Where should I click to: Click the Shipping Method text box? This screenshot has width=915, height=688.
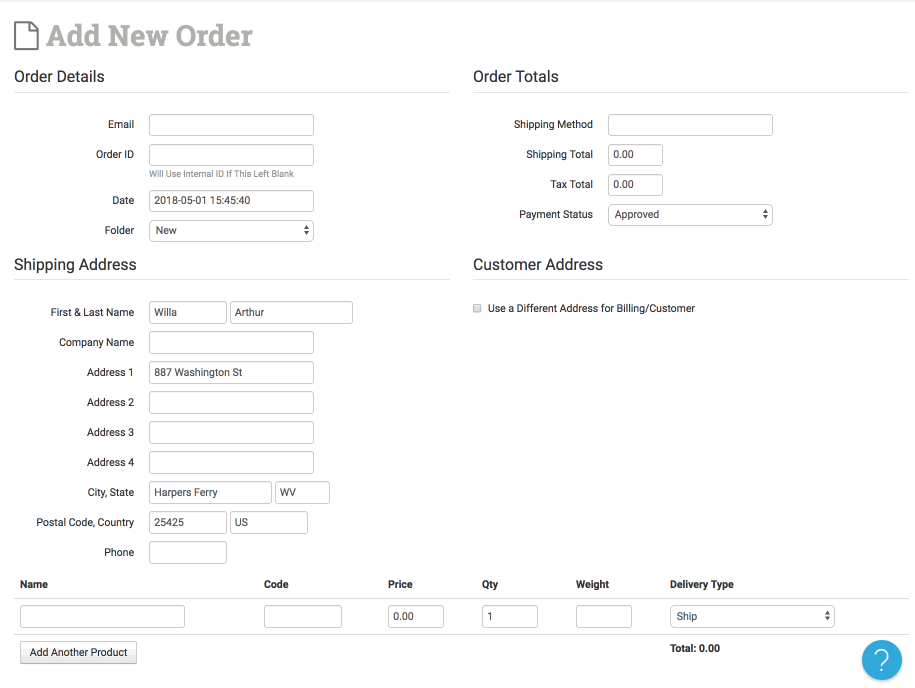click(690, 125)
